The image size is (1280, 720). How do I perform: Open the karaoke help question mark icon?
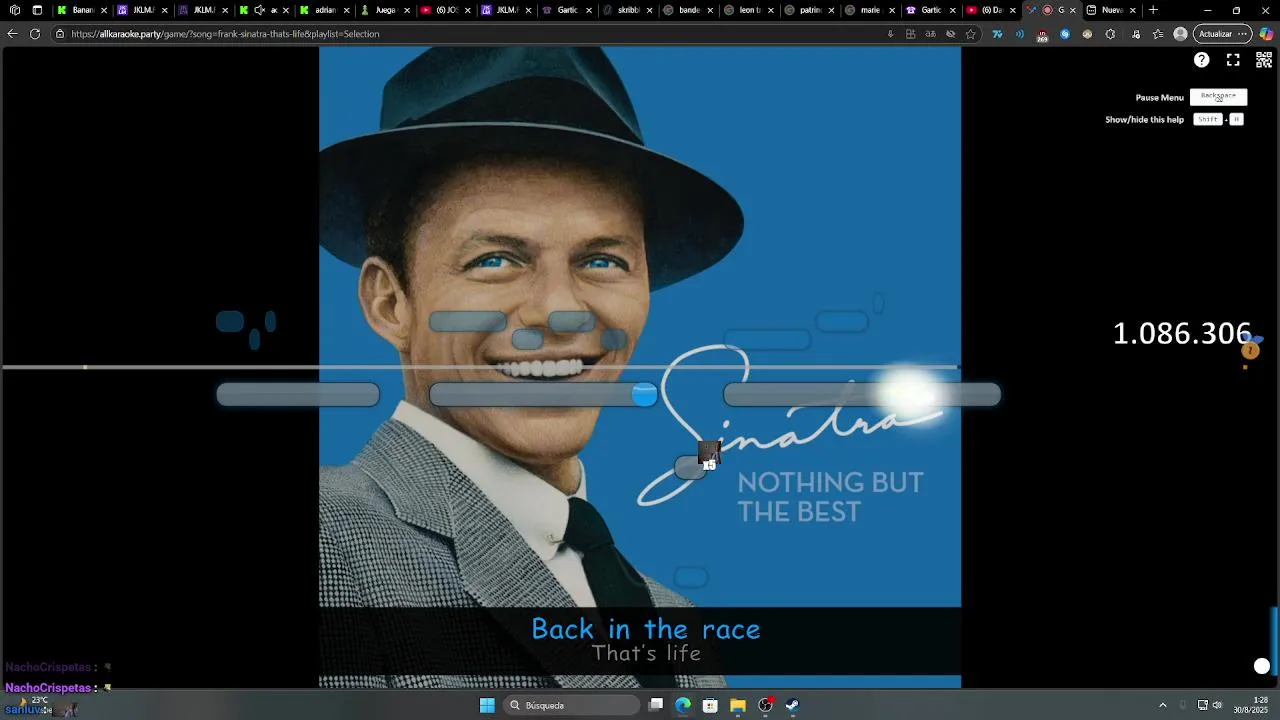point(1202,60)
